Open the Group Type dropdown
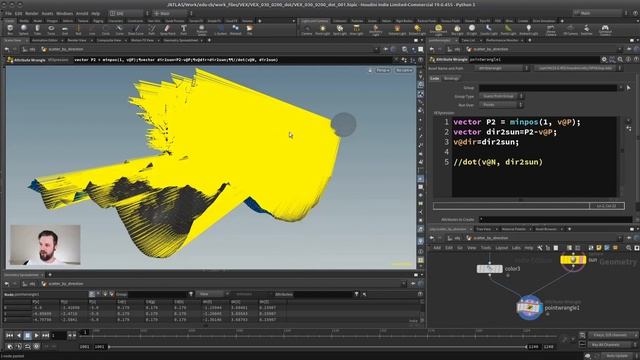640x360 pixels. point(502,96)
